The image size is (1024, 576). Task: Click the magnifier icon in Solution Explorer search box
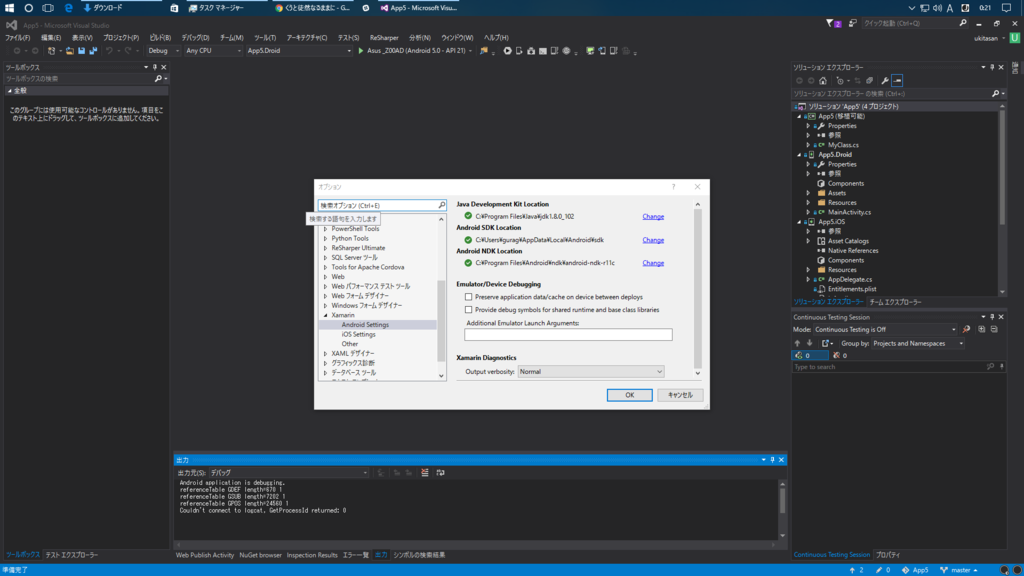pos(996,93)
